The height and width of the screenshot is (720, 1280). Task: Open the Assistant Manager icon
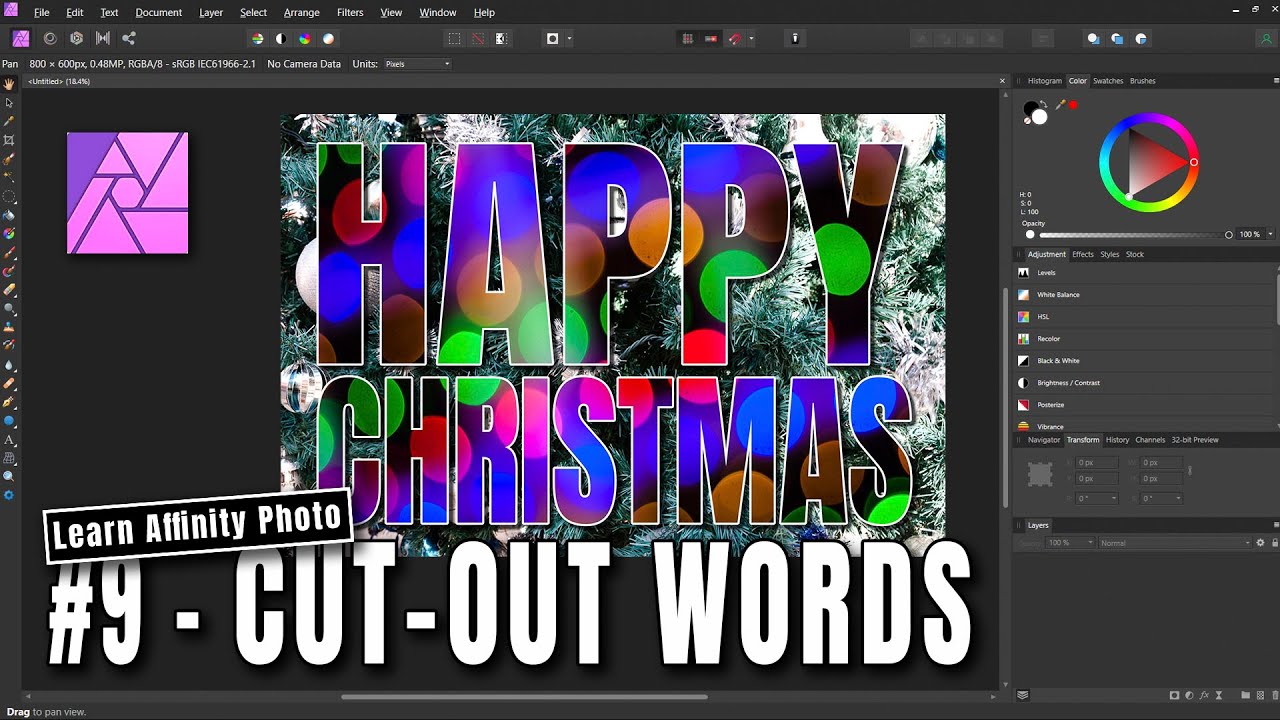[x=795, y=39]
